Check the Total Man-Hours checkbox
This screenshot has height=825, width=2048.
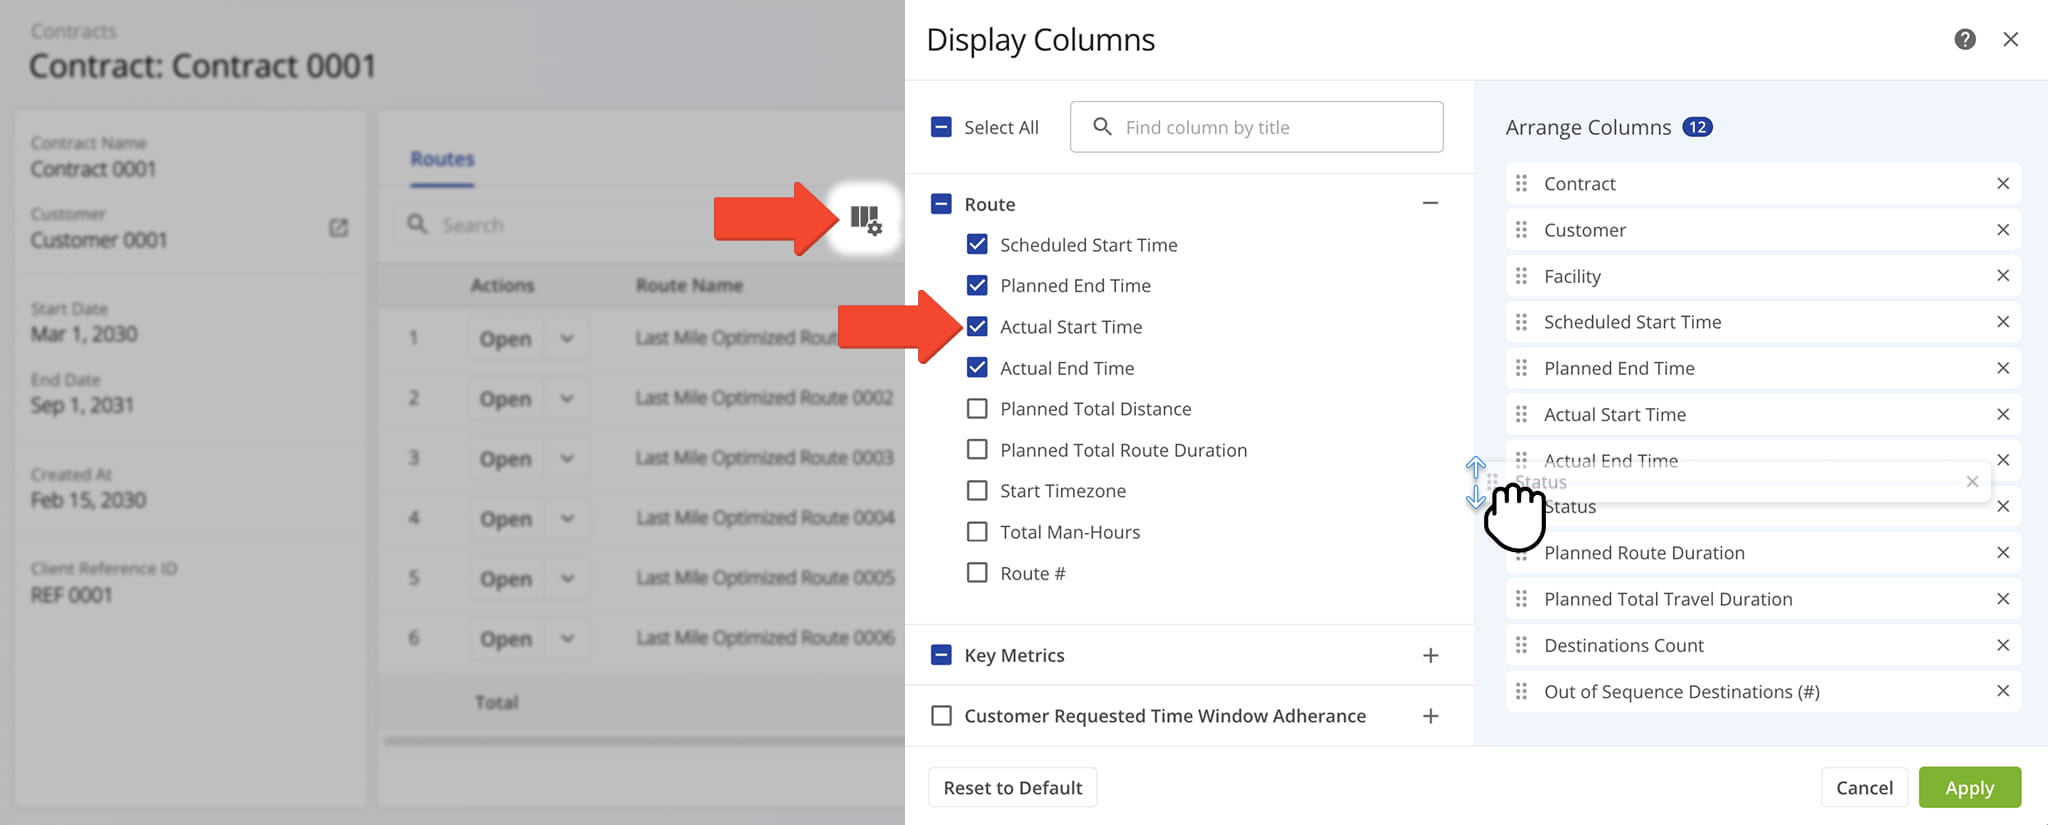coord(977,532)
